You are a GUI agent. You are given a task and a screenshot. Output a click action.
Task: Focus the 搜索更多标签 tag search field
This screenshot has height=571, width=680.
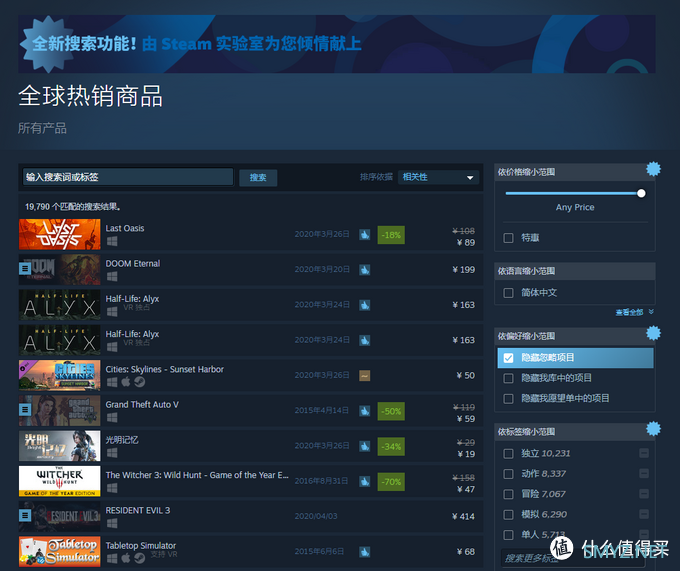tap(572, 558)
